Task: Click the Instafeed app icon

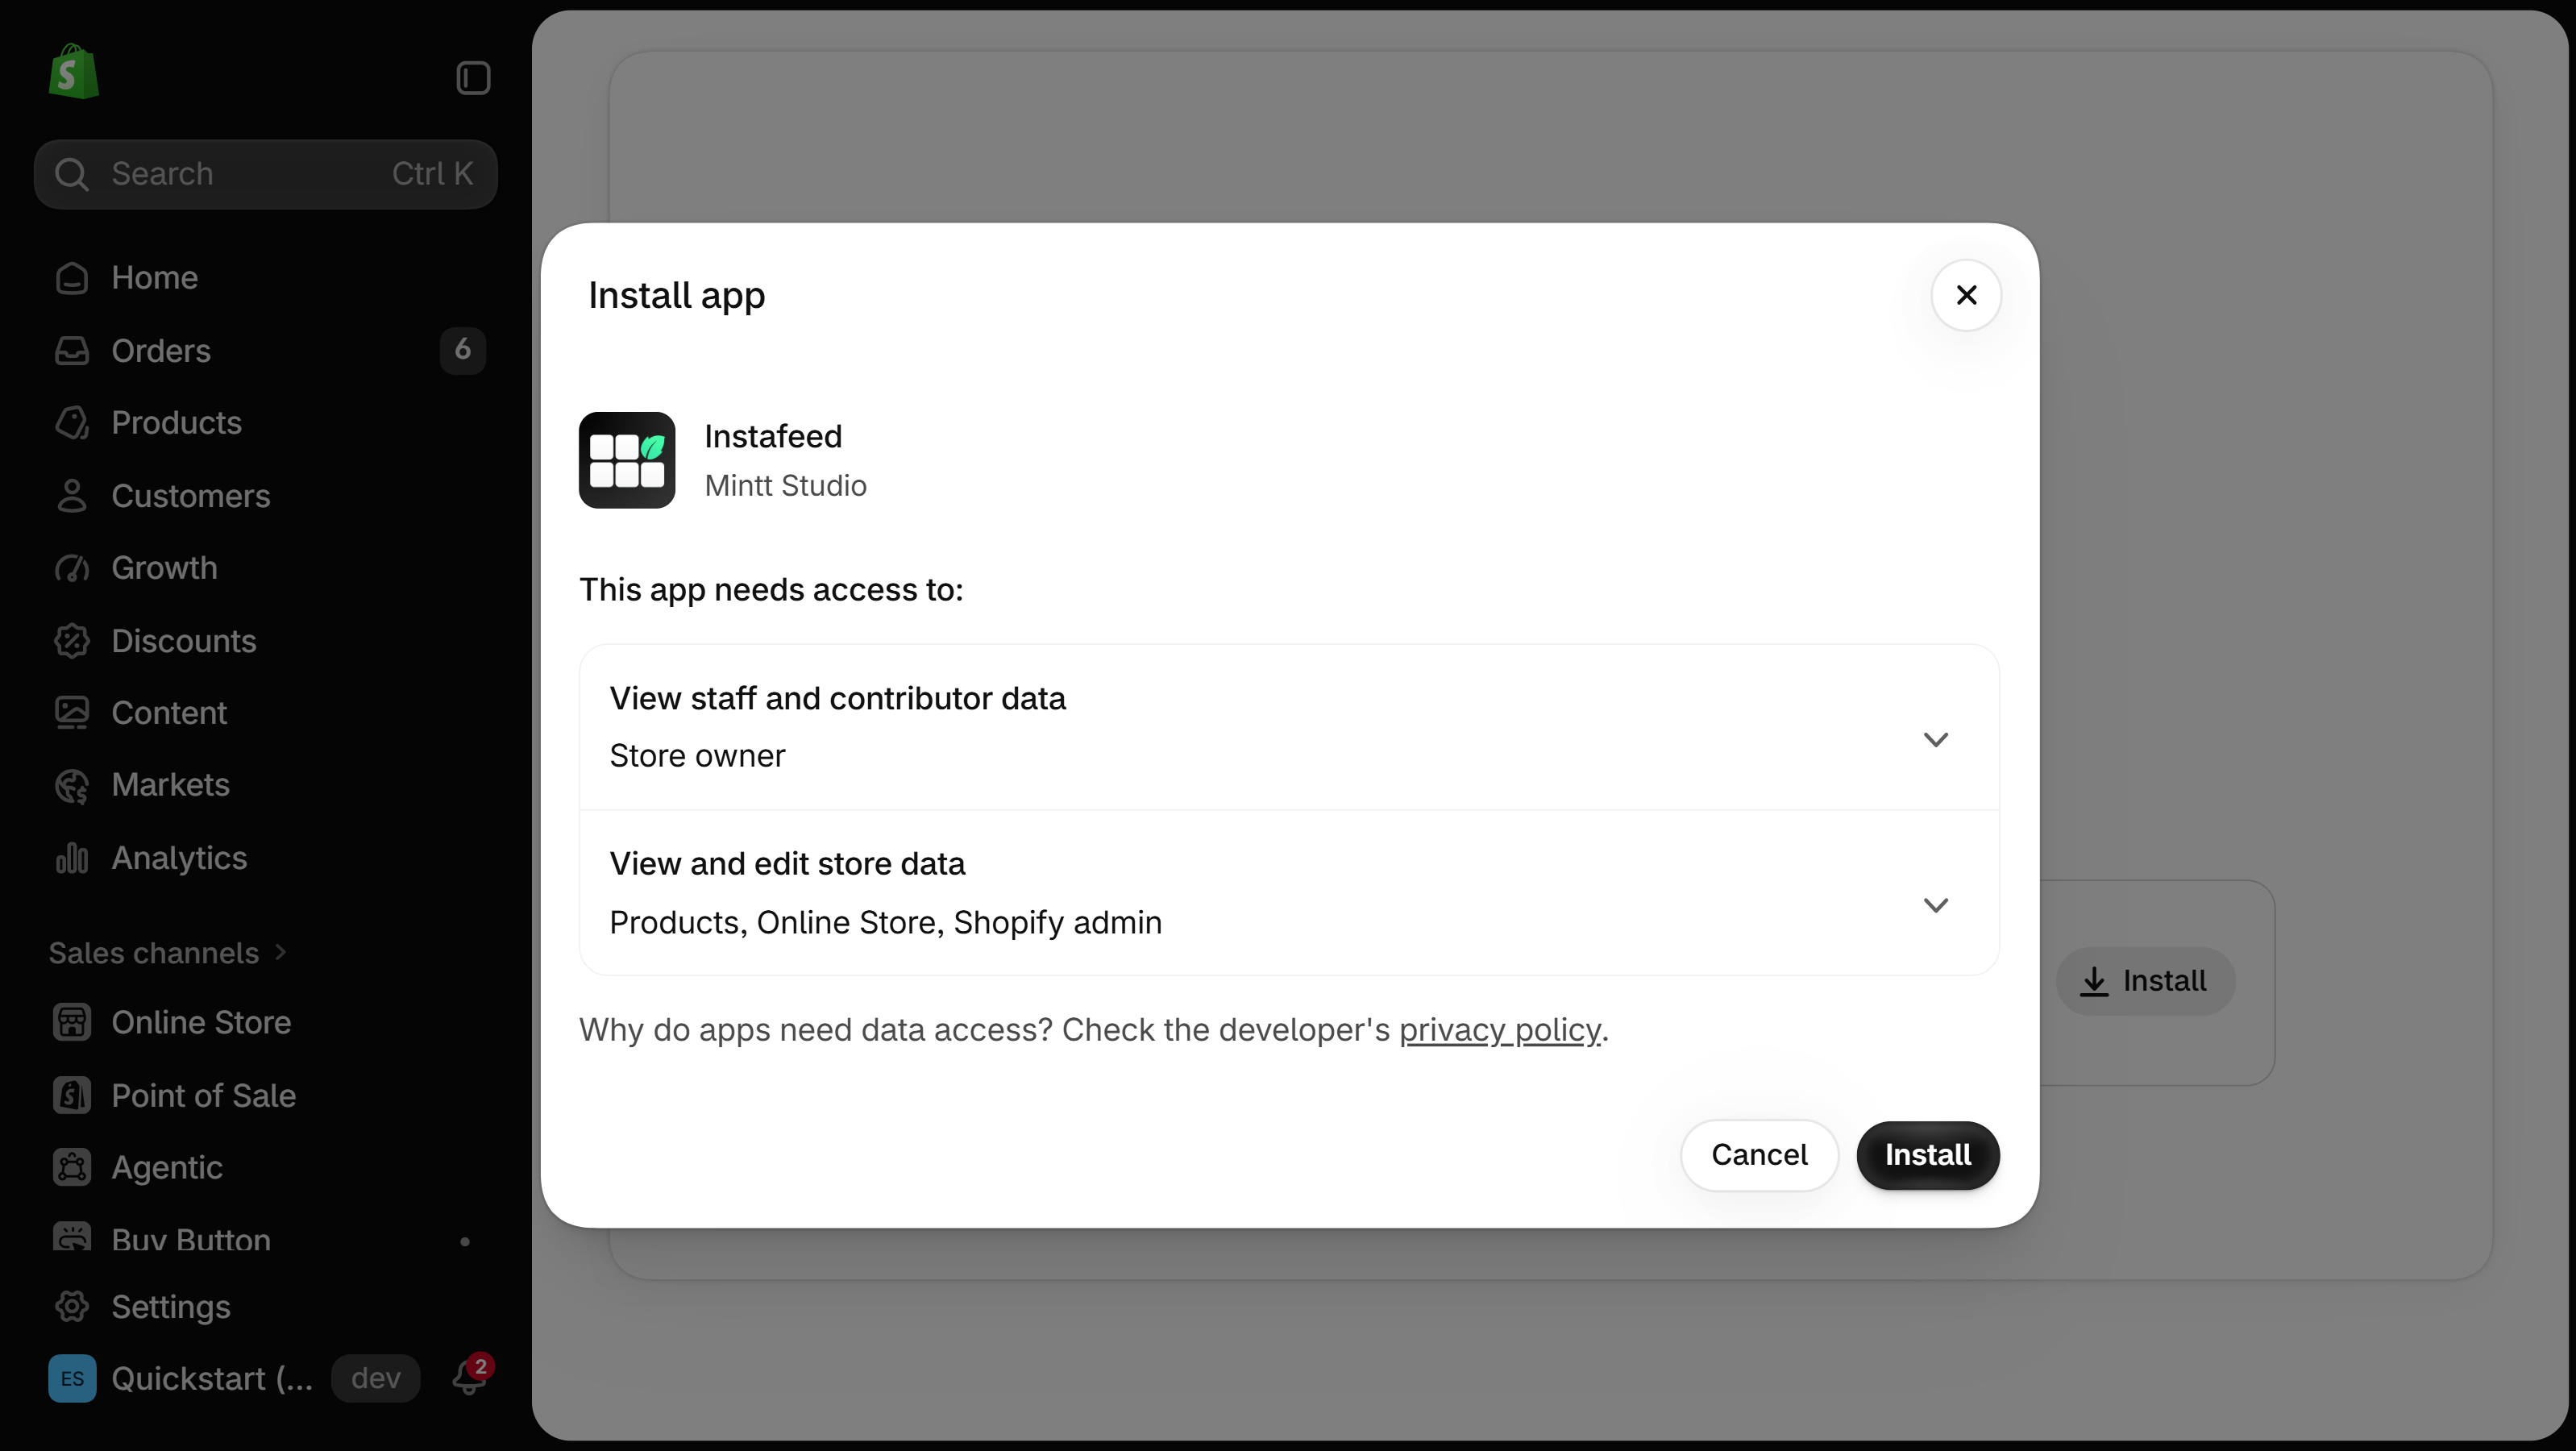Action: 627,460
